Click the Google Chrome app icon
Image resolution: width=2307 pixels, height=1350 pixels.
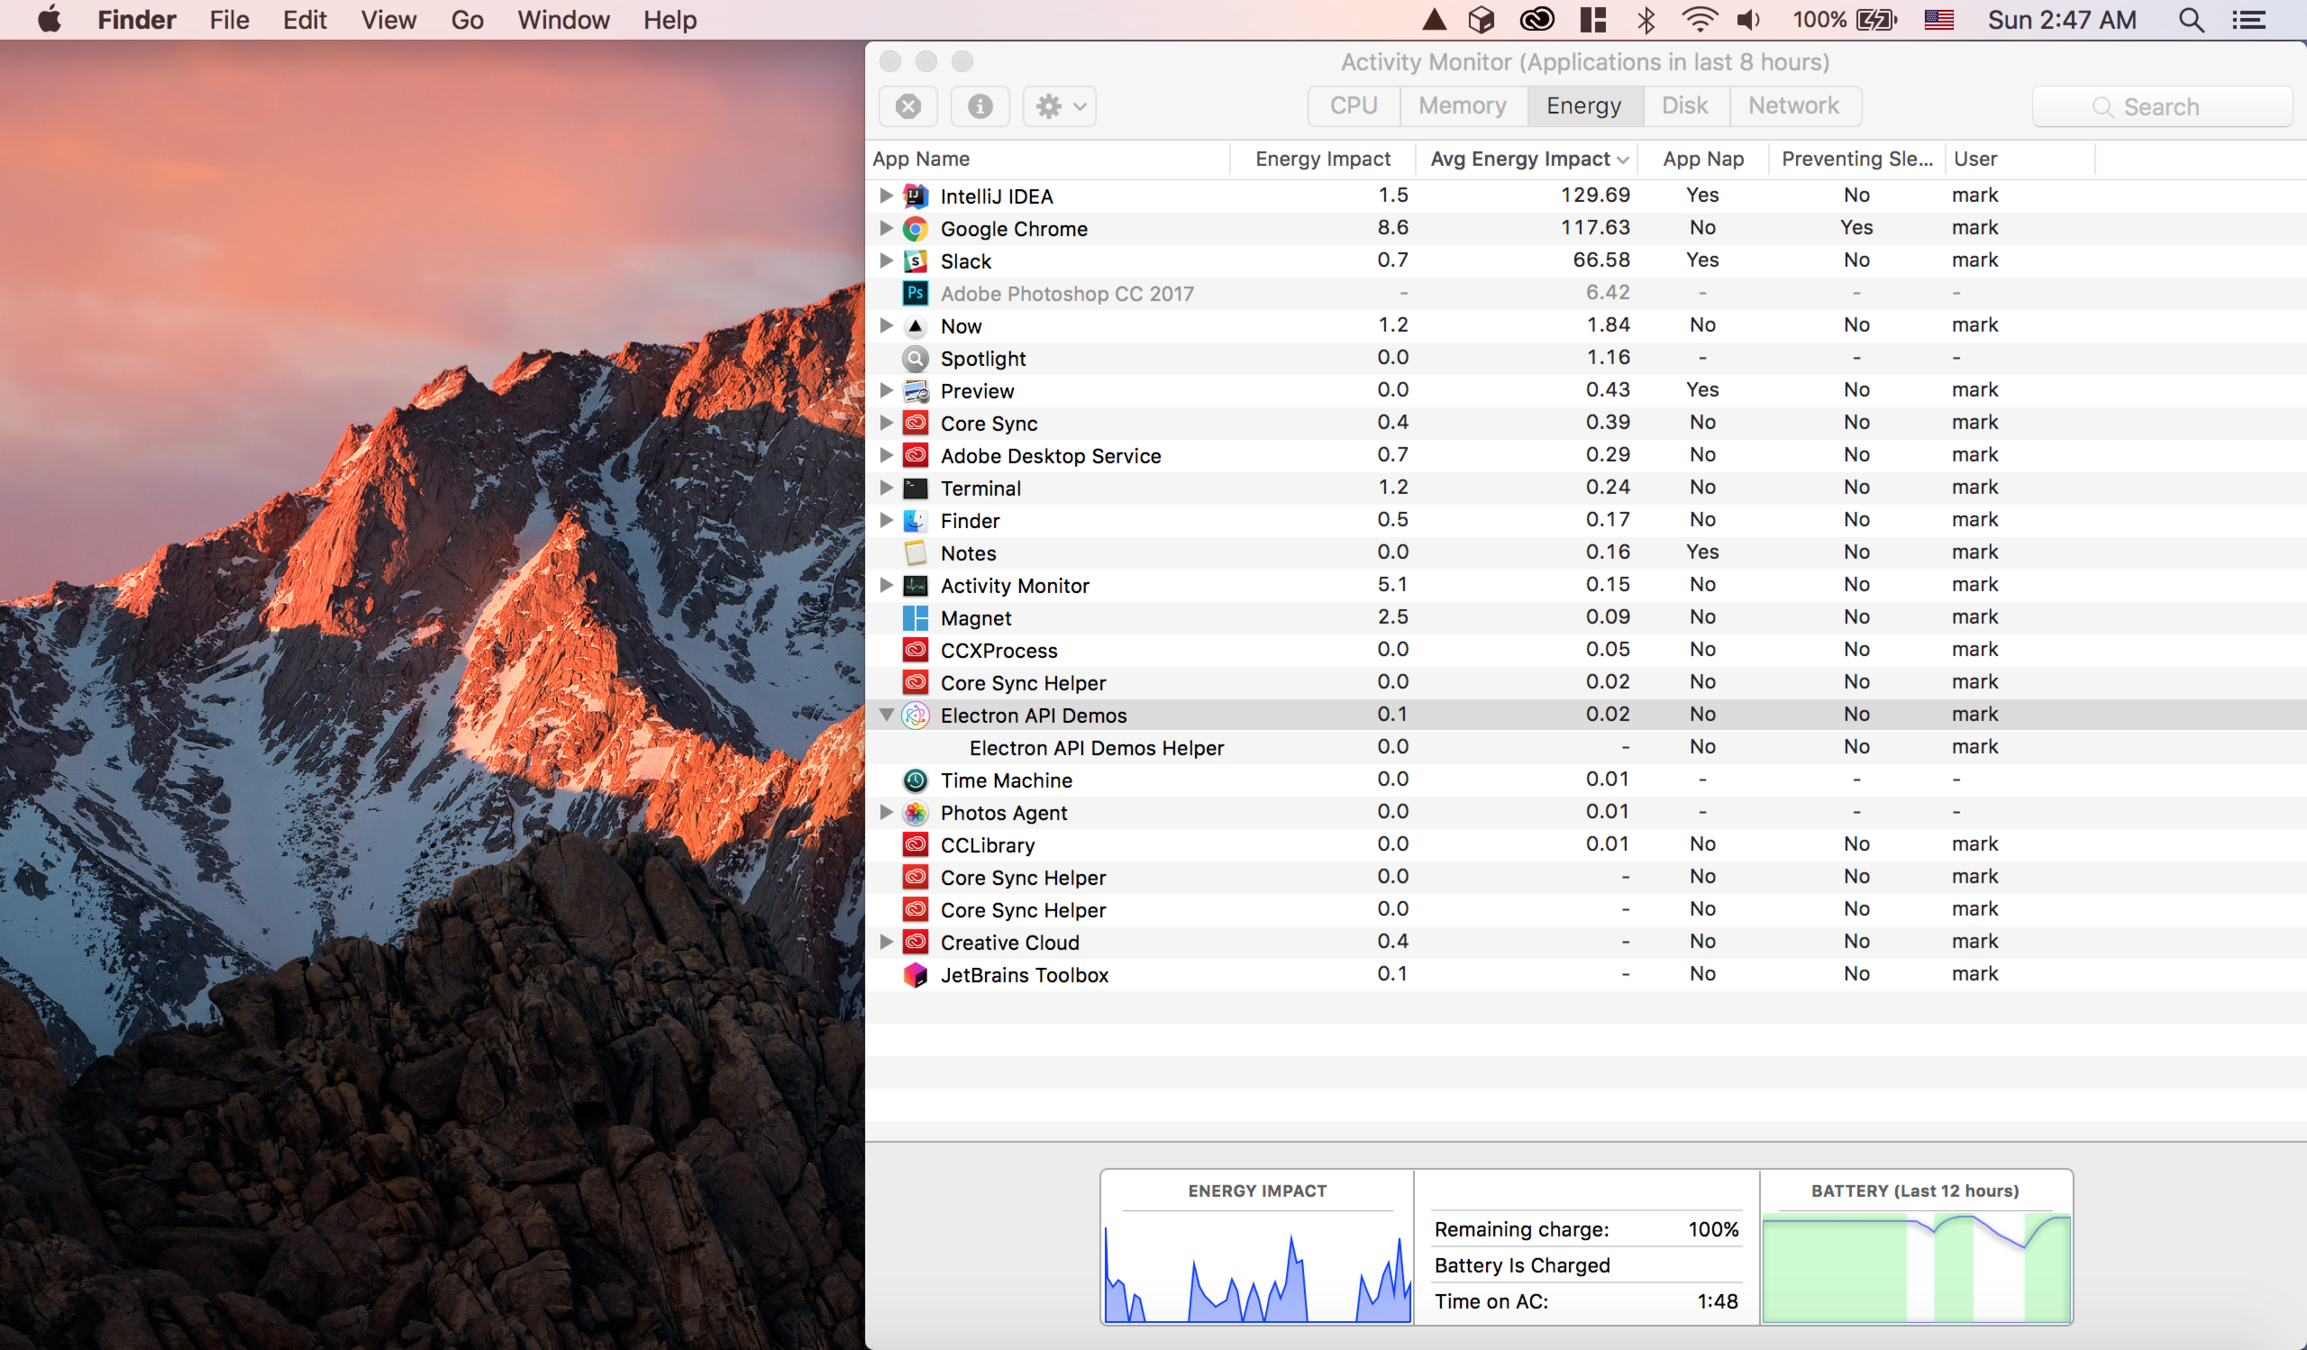pos(915,229)
